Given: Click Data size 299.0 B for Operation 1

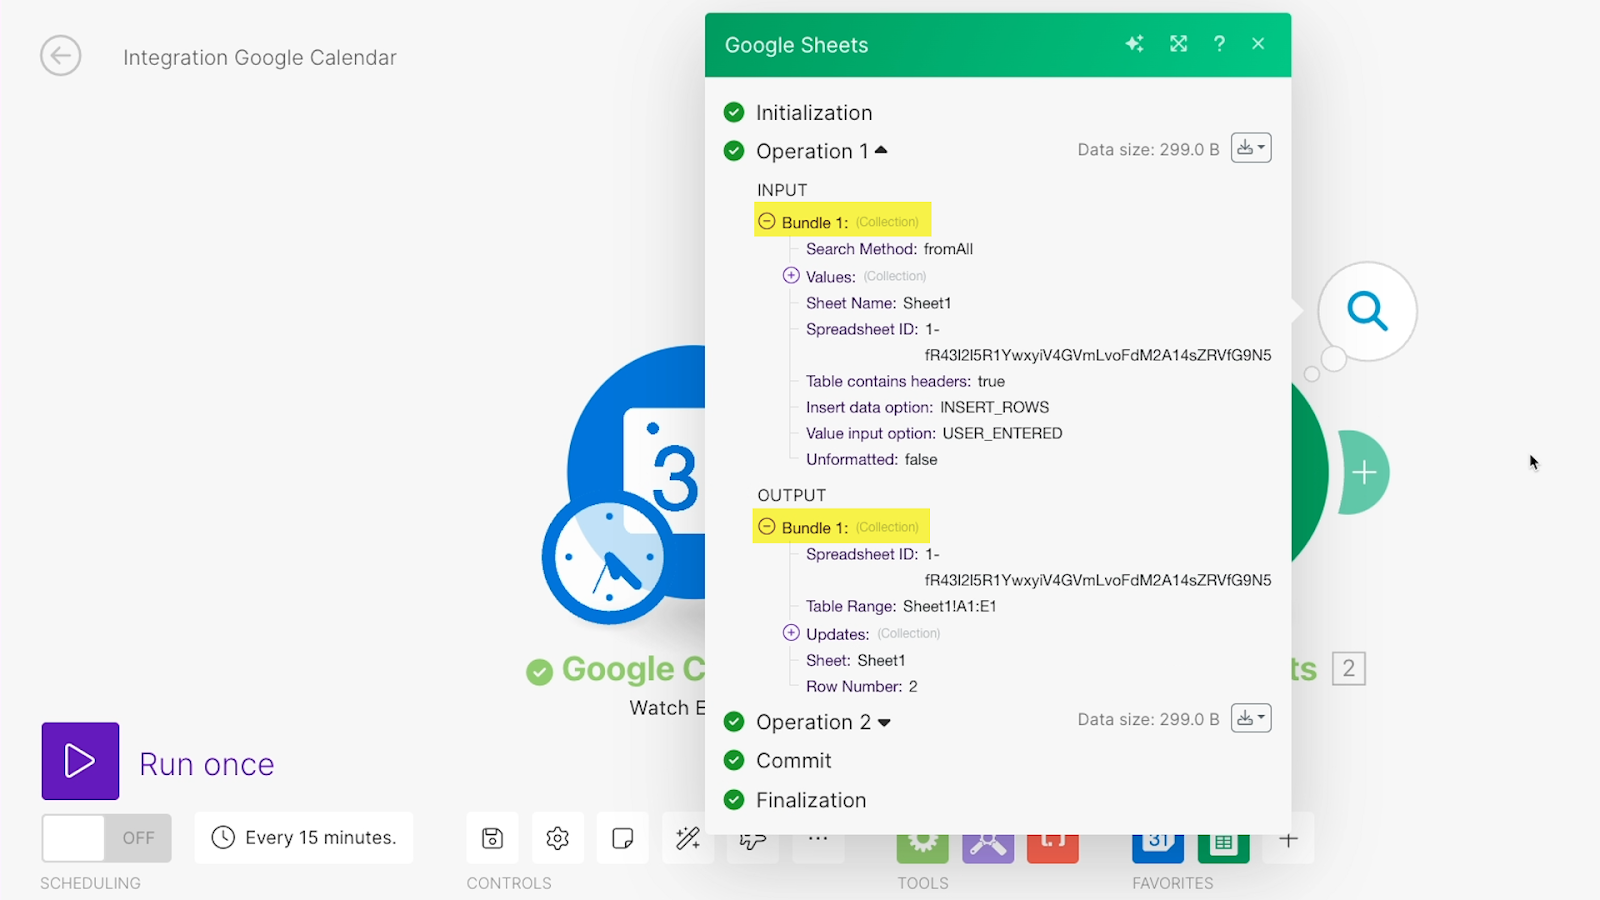Looking at the screenshot, I should (1148, 149).
